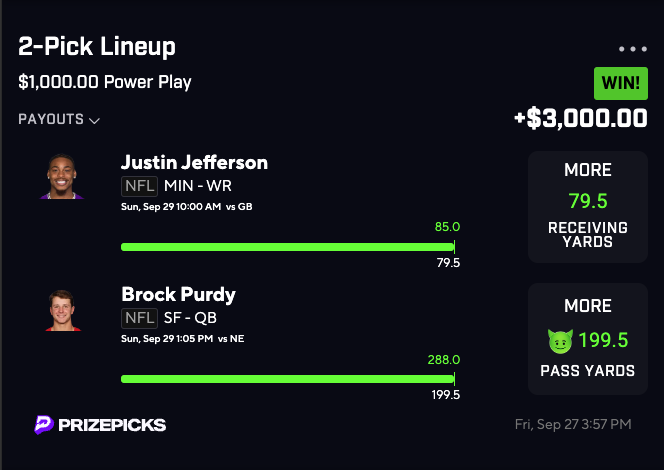
Task: Click Justin Jefferson's player headshot
Action: [x=62, y=177]
